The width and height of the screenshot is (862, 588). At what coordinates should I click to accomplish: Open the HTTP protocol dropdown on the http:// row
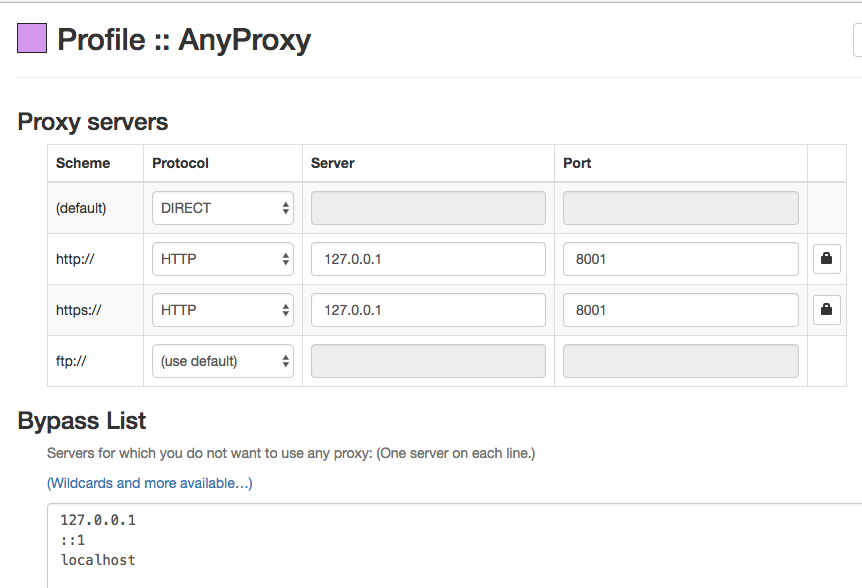coord(222,258)
